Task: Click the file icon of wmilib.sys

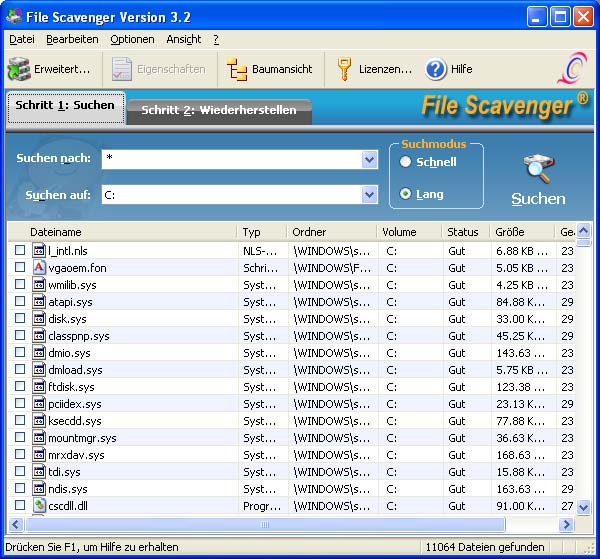Action: click(39, 285)
